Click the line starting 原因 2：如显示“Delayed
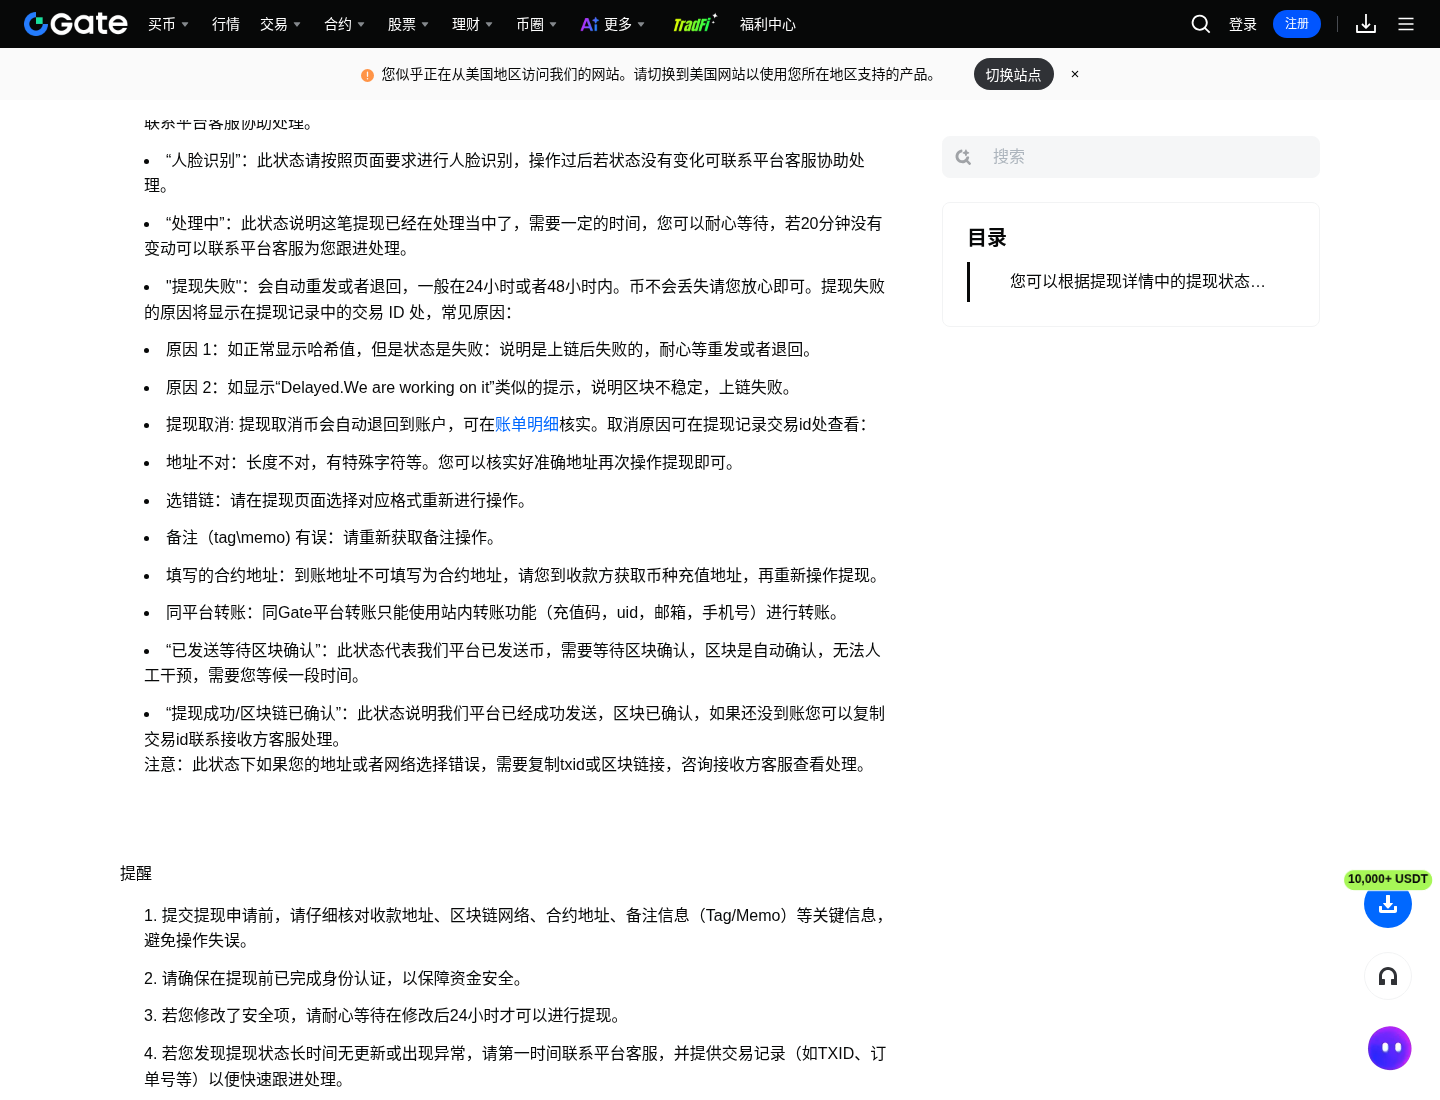Screen dimensions: 1440x1100 482,387
